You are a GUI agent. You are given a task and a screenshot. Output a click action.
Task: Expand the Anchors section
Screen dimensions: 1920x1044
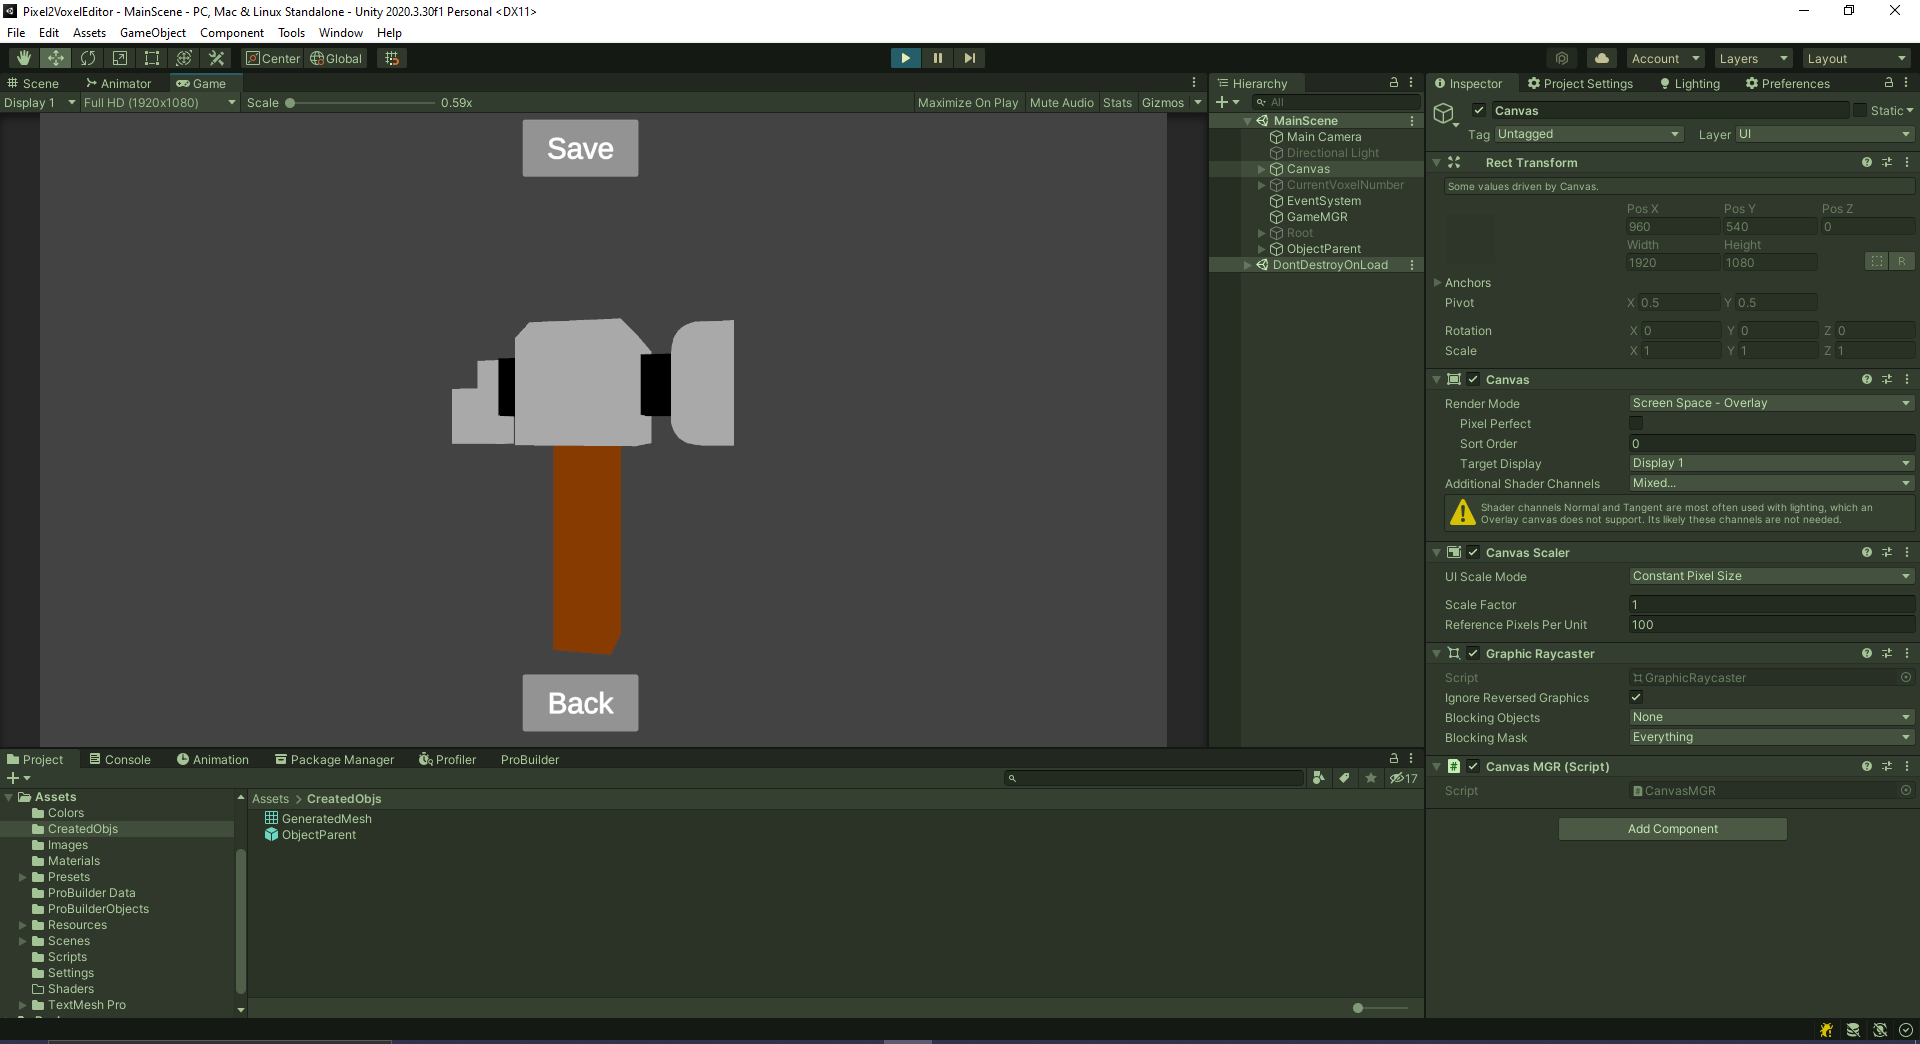[1438, 284]
